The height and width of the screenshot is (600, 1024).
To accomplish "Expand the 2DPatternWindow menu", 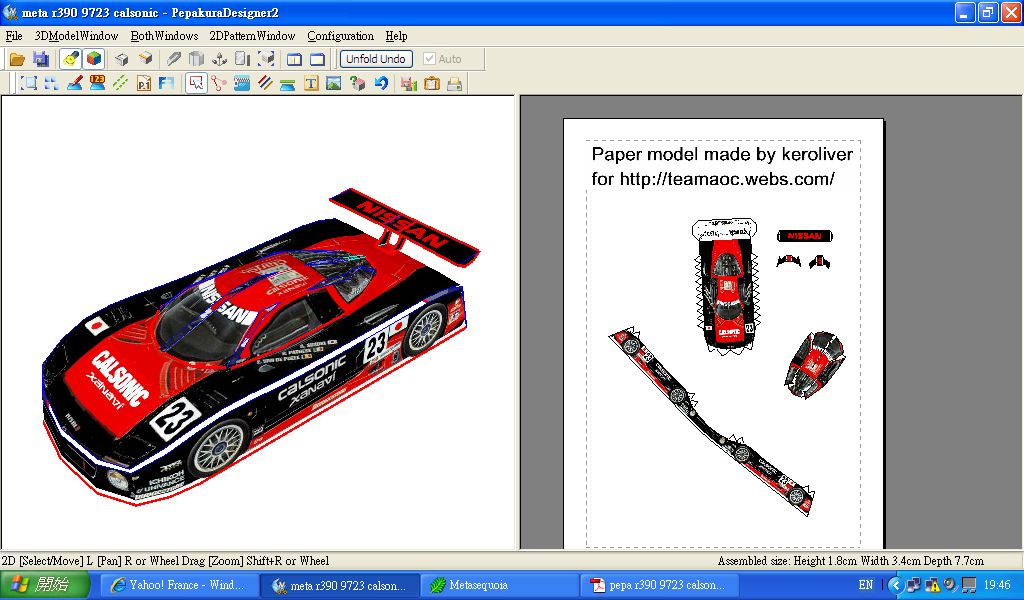I will click(x=252, y=36).
